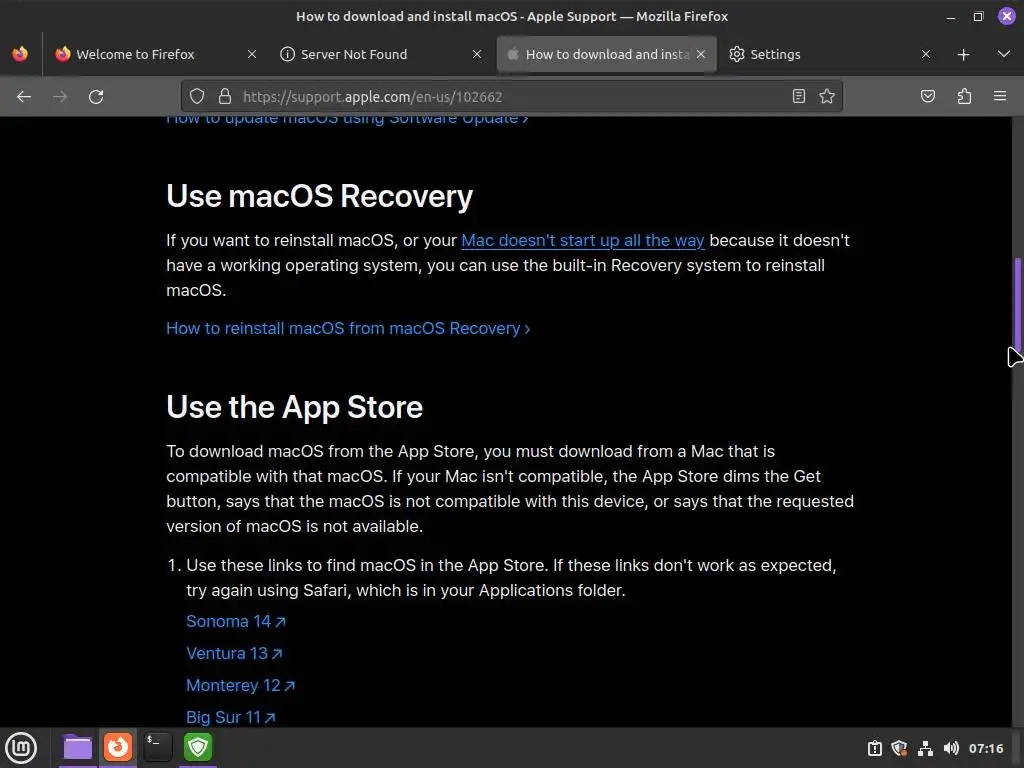This screenshot has height=768, width=1024.
Task: Open tracking protection shield info
Action: pyautogui.click(x=197, y=97)
